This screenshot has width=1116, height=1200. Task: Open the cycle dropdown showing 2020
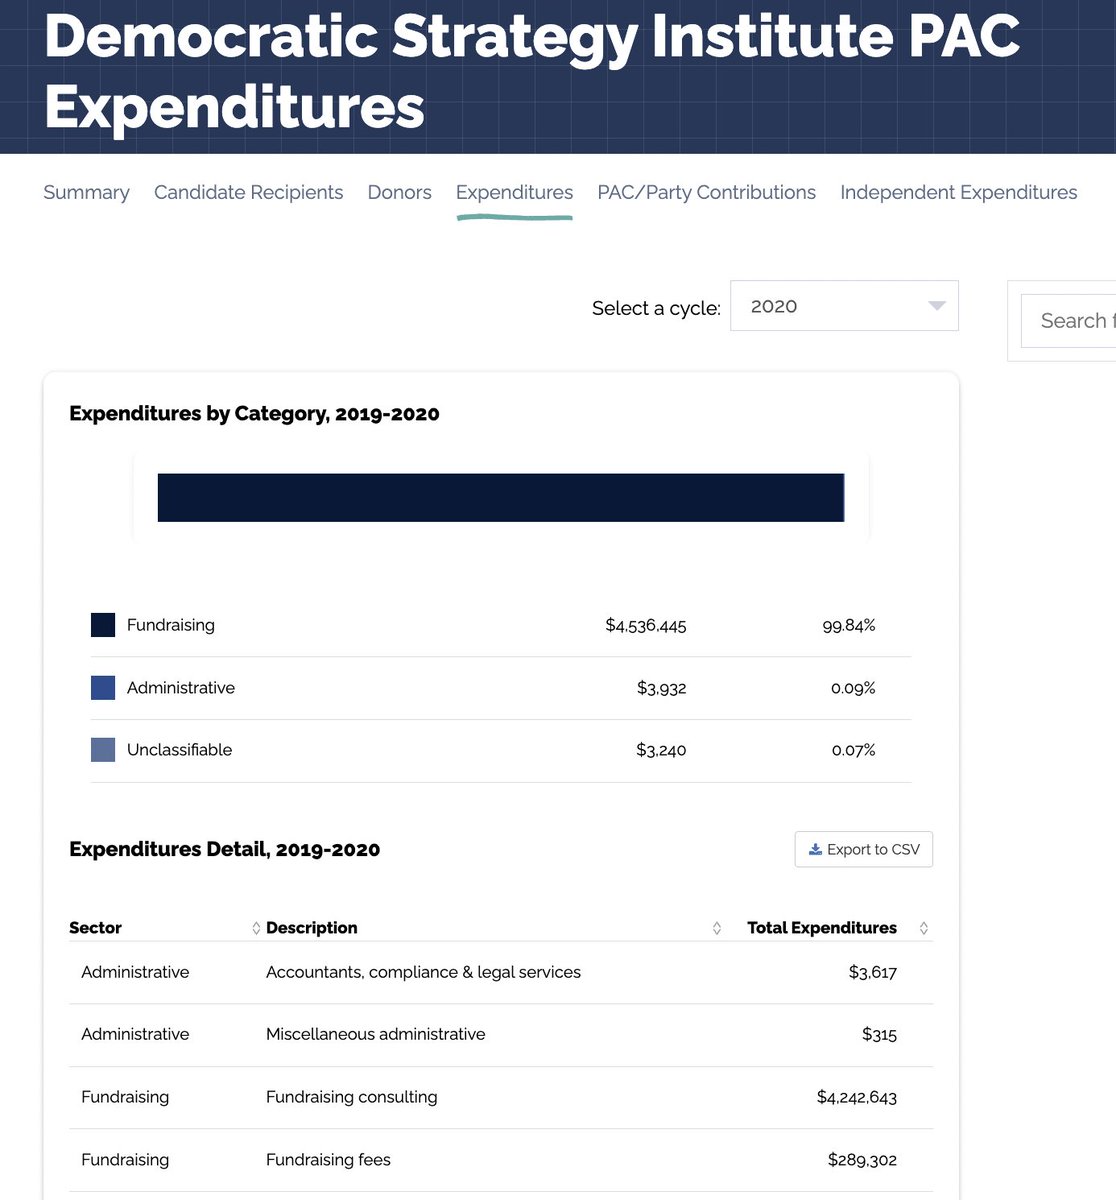pyautogui.click(x=844, y=306)
